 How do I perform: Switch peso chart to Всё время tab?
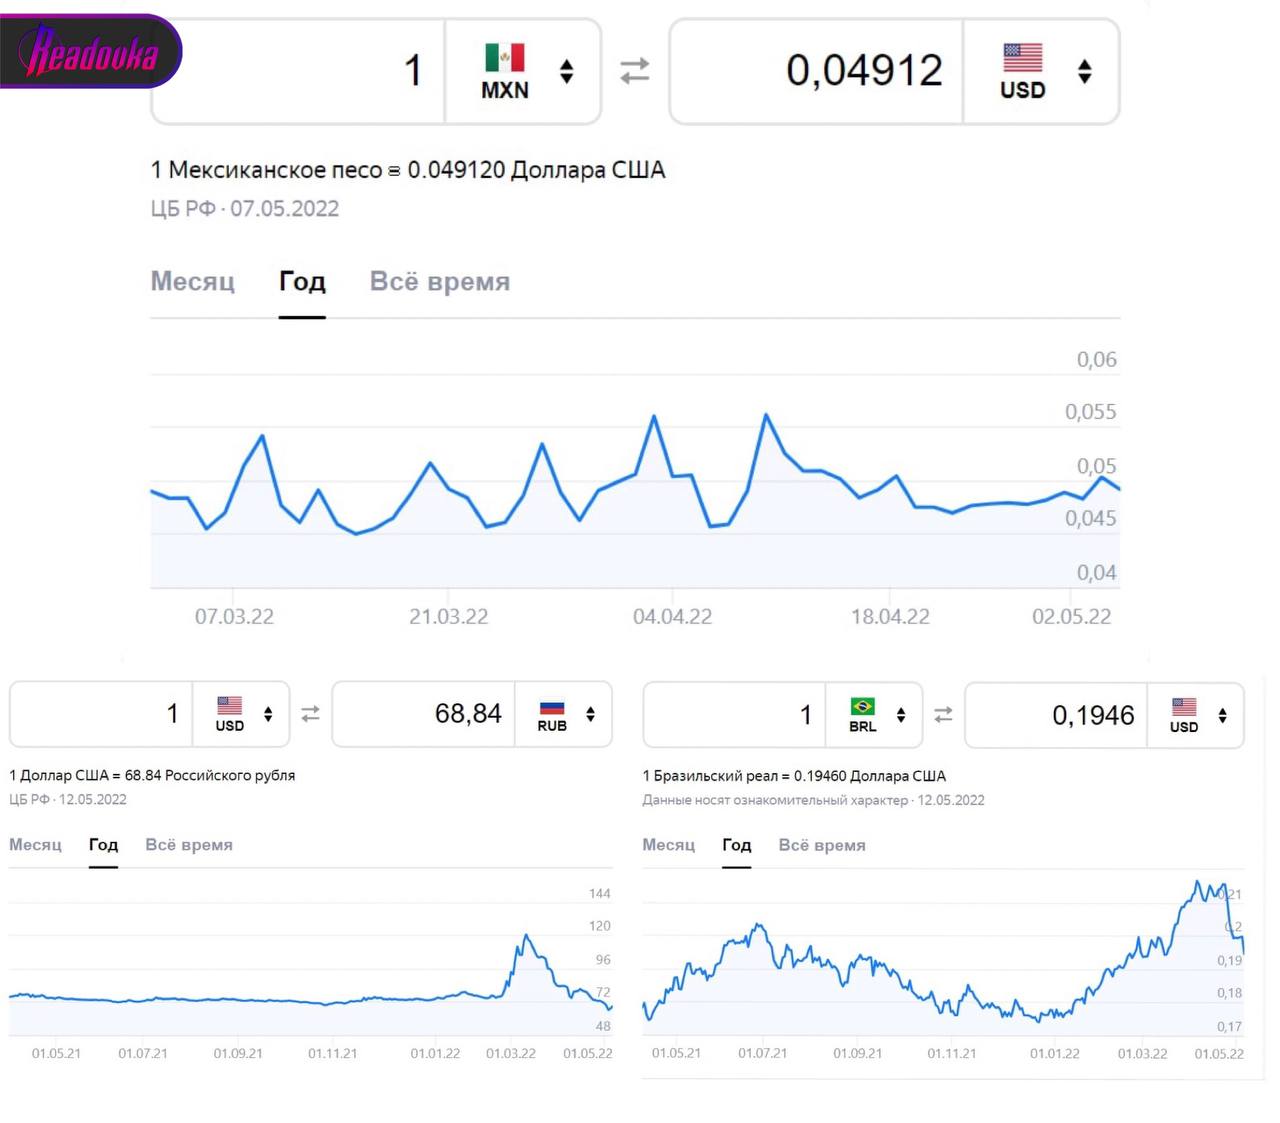439,282
